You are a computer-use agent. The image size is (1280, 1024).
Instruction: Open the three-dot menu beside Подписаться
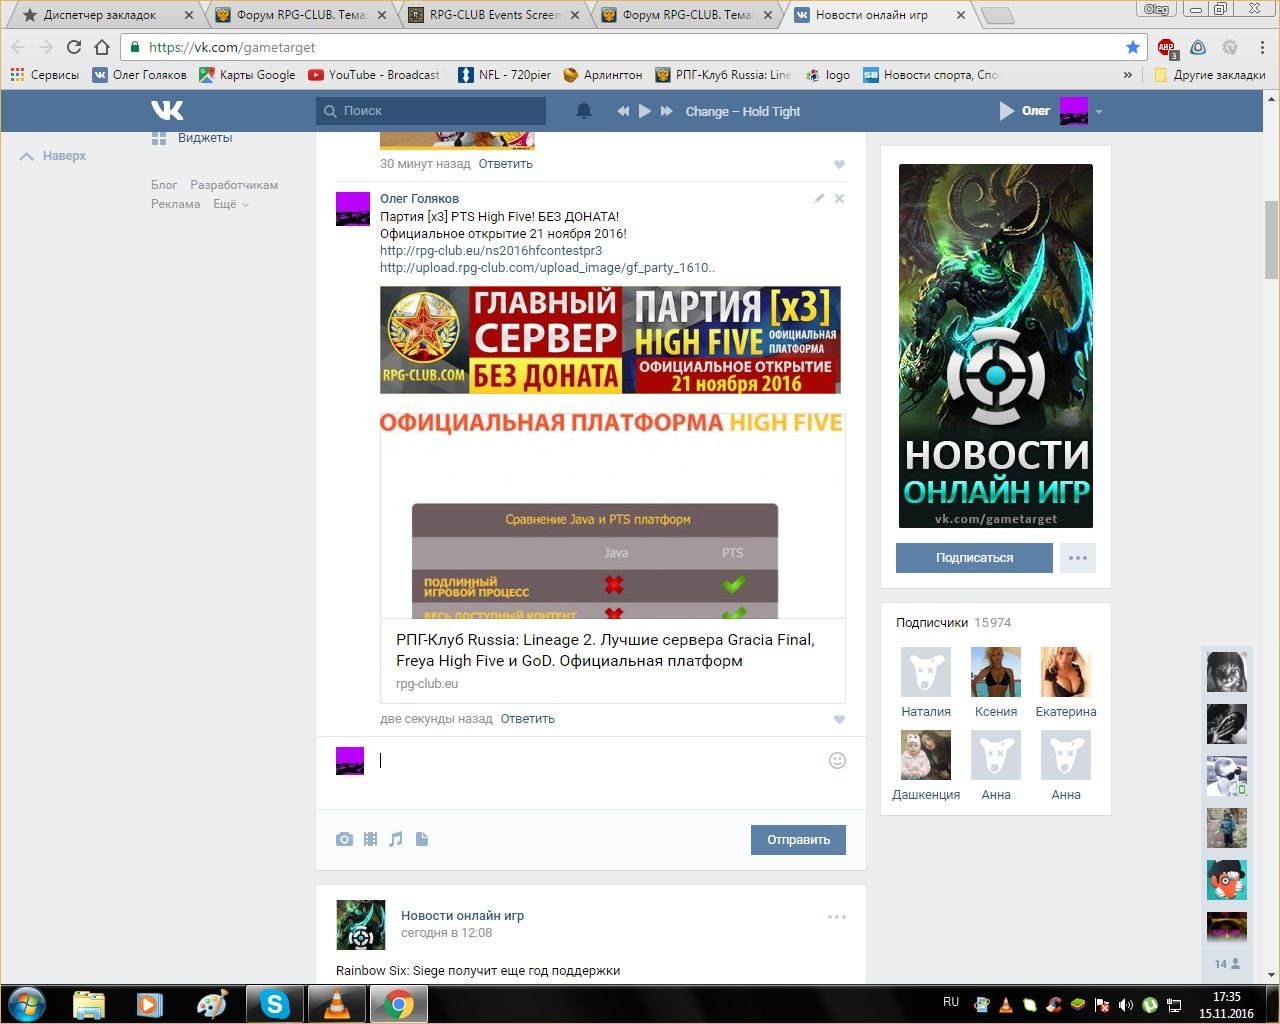(1078, 558)
